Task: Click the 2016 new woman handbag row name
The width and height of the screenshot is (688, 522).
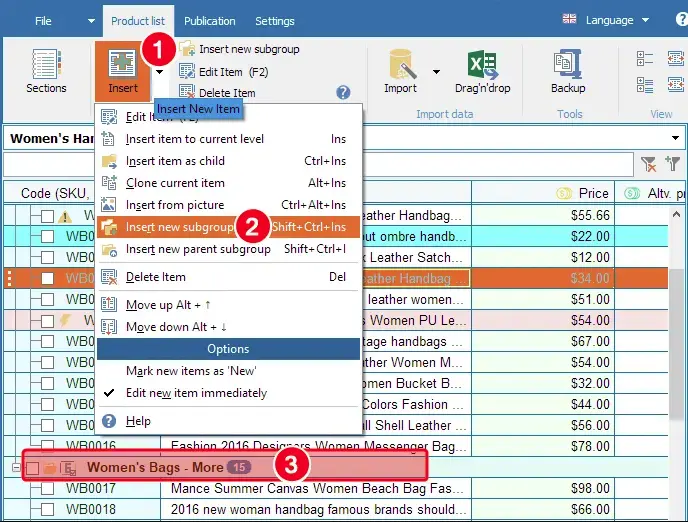Action: [x=318, y=510]
